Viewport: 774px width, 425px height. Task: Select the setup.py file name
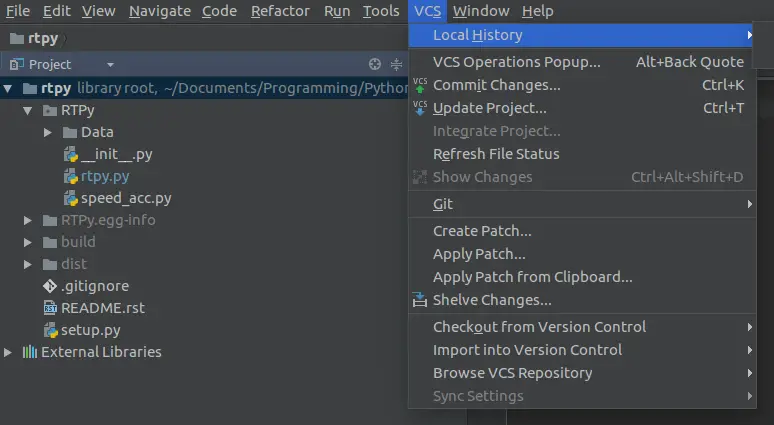(90, 330)
